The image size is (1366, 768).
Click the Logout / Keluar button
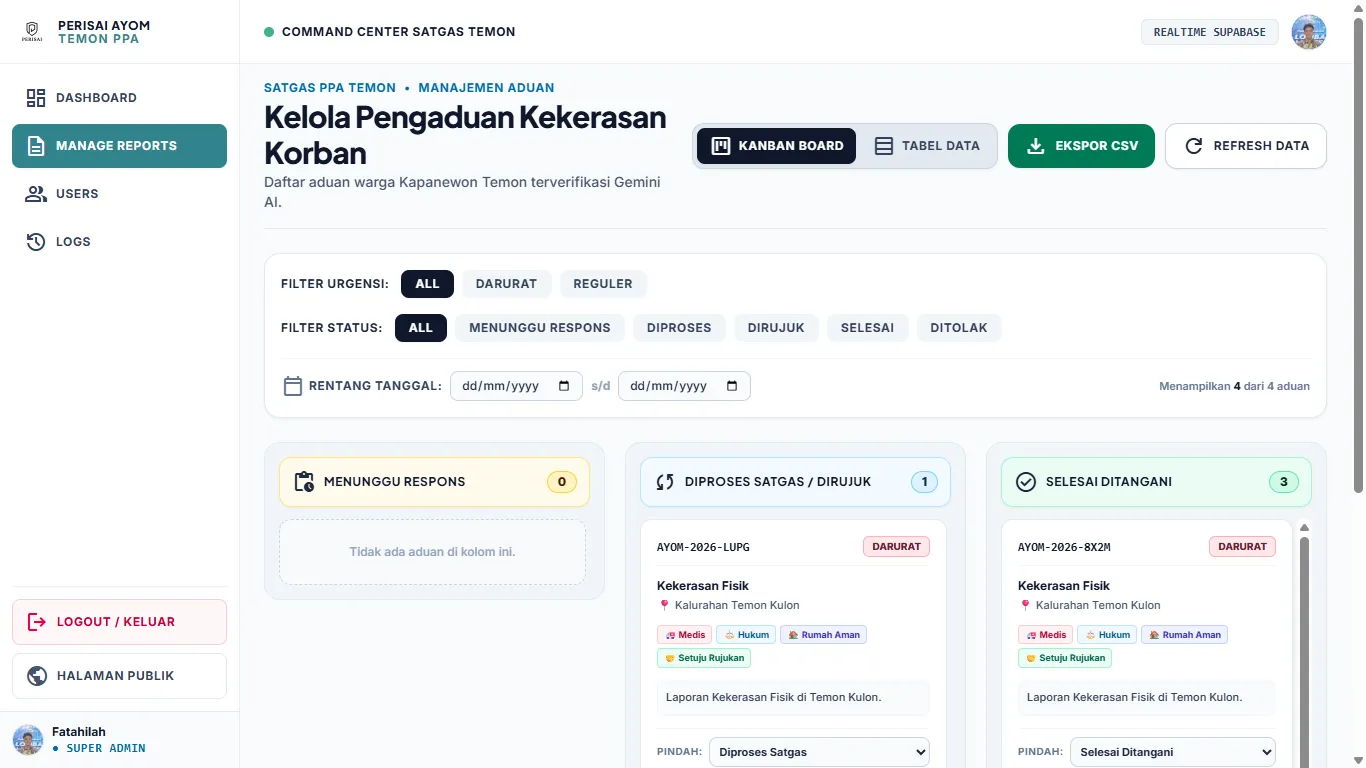coord(119,622)
